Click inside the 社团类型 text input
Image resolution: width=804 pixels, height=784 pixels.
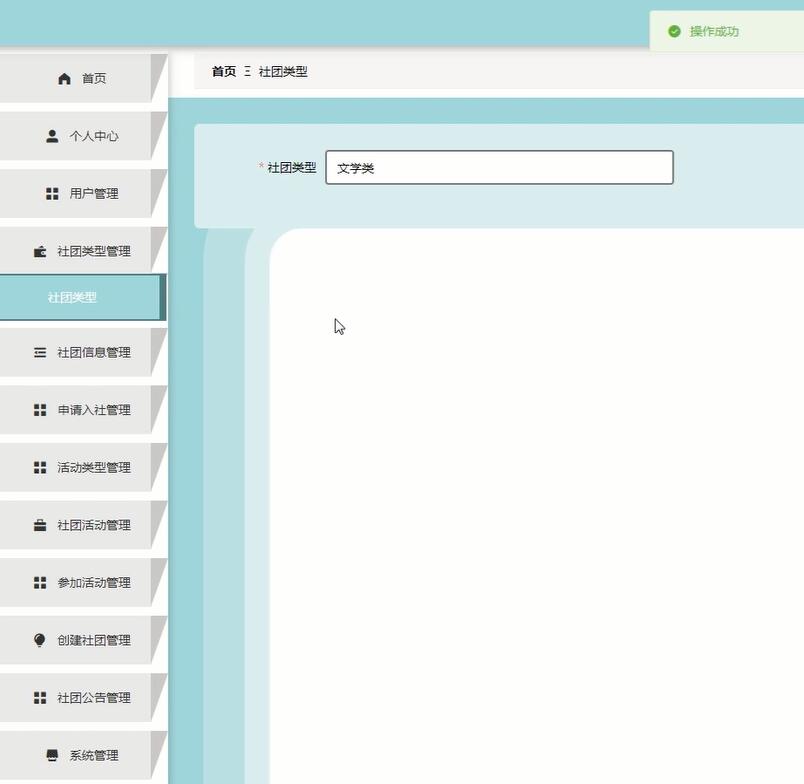point(498,167)
